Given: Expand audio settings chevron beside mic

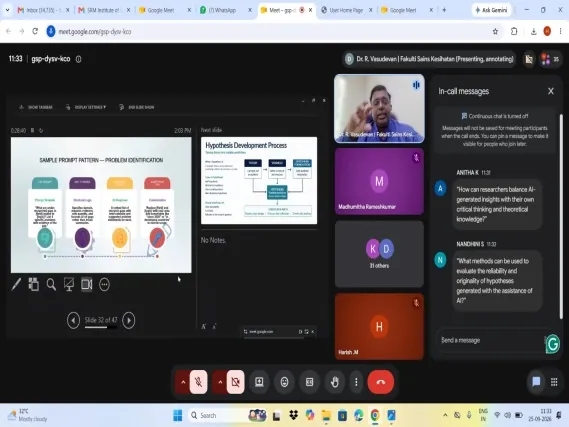Looking at the screenshot, I should (183, 382).
